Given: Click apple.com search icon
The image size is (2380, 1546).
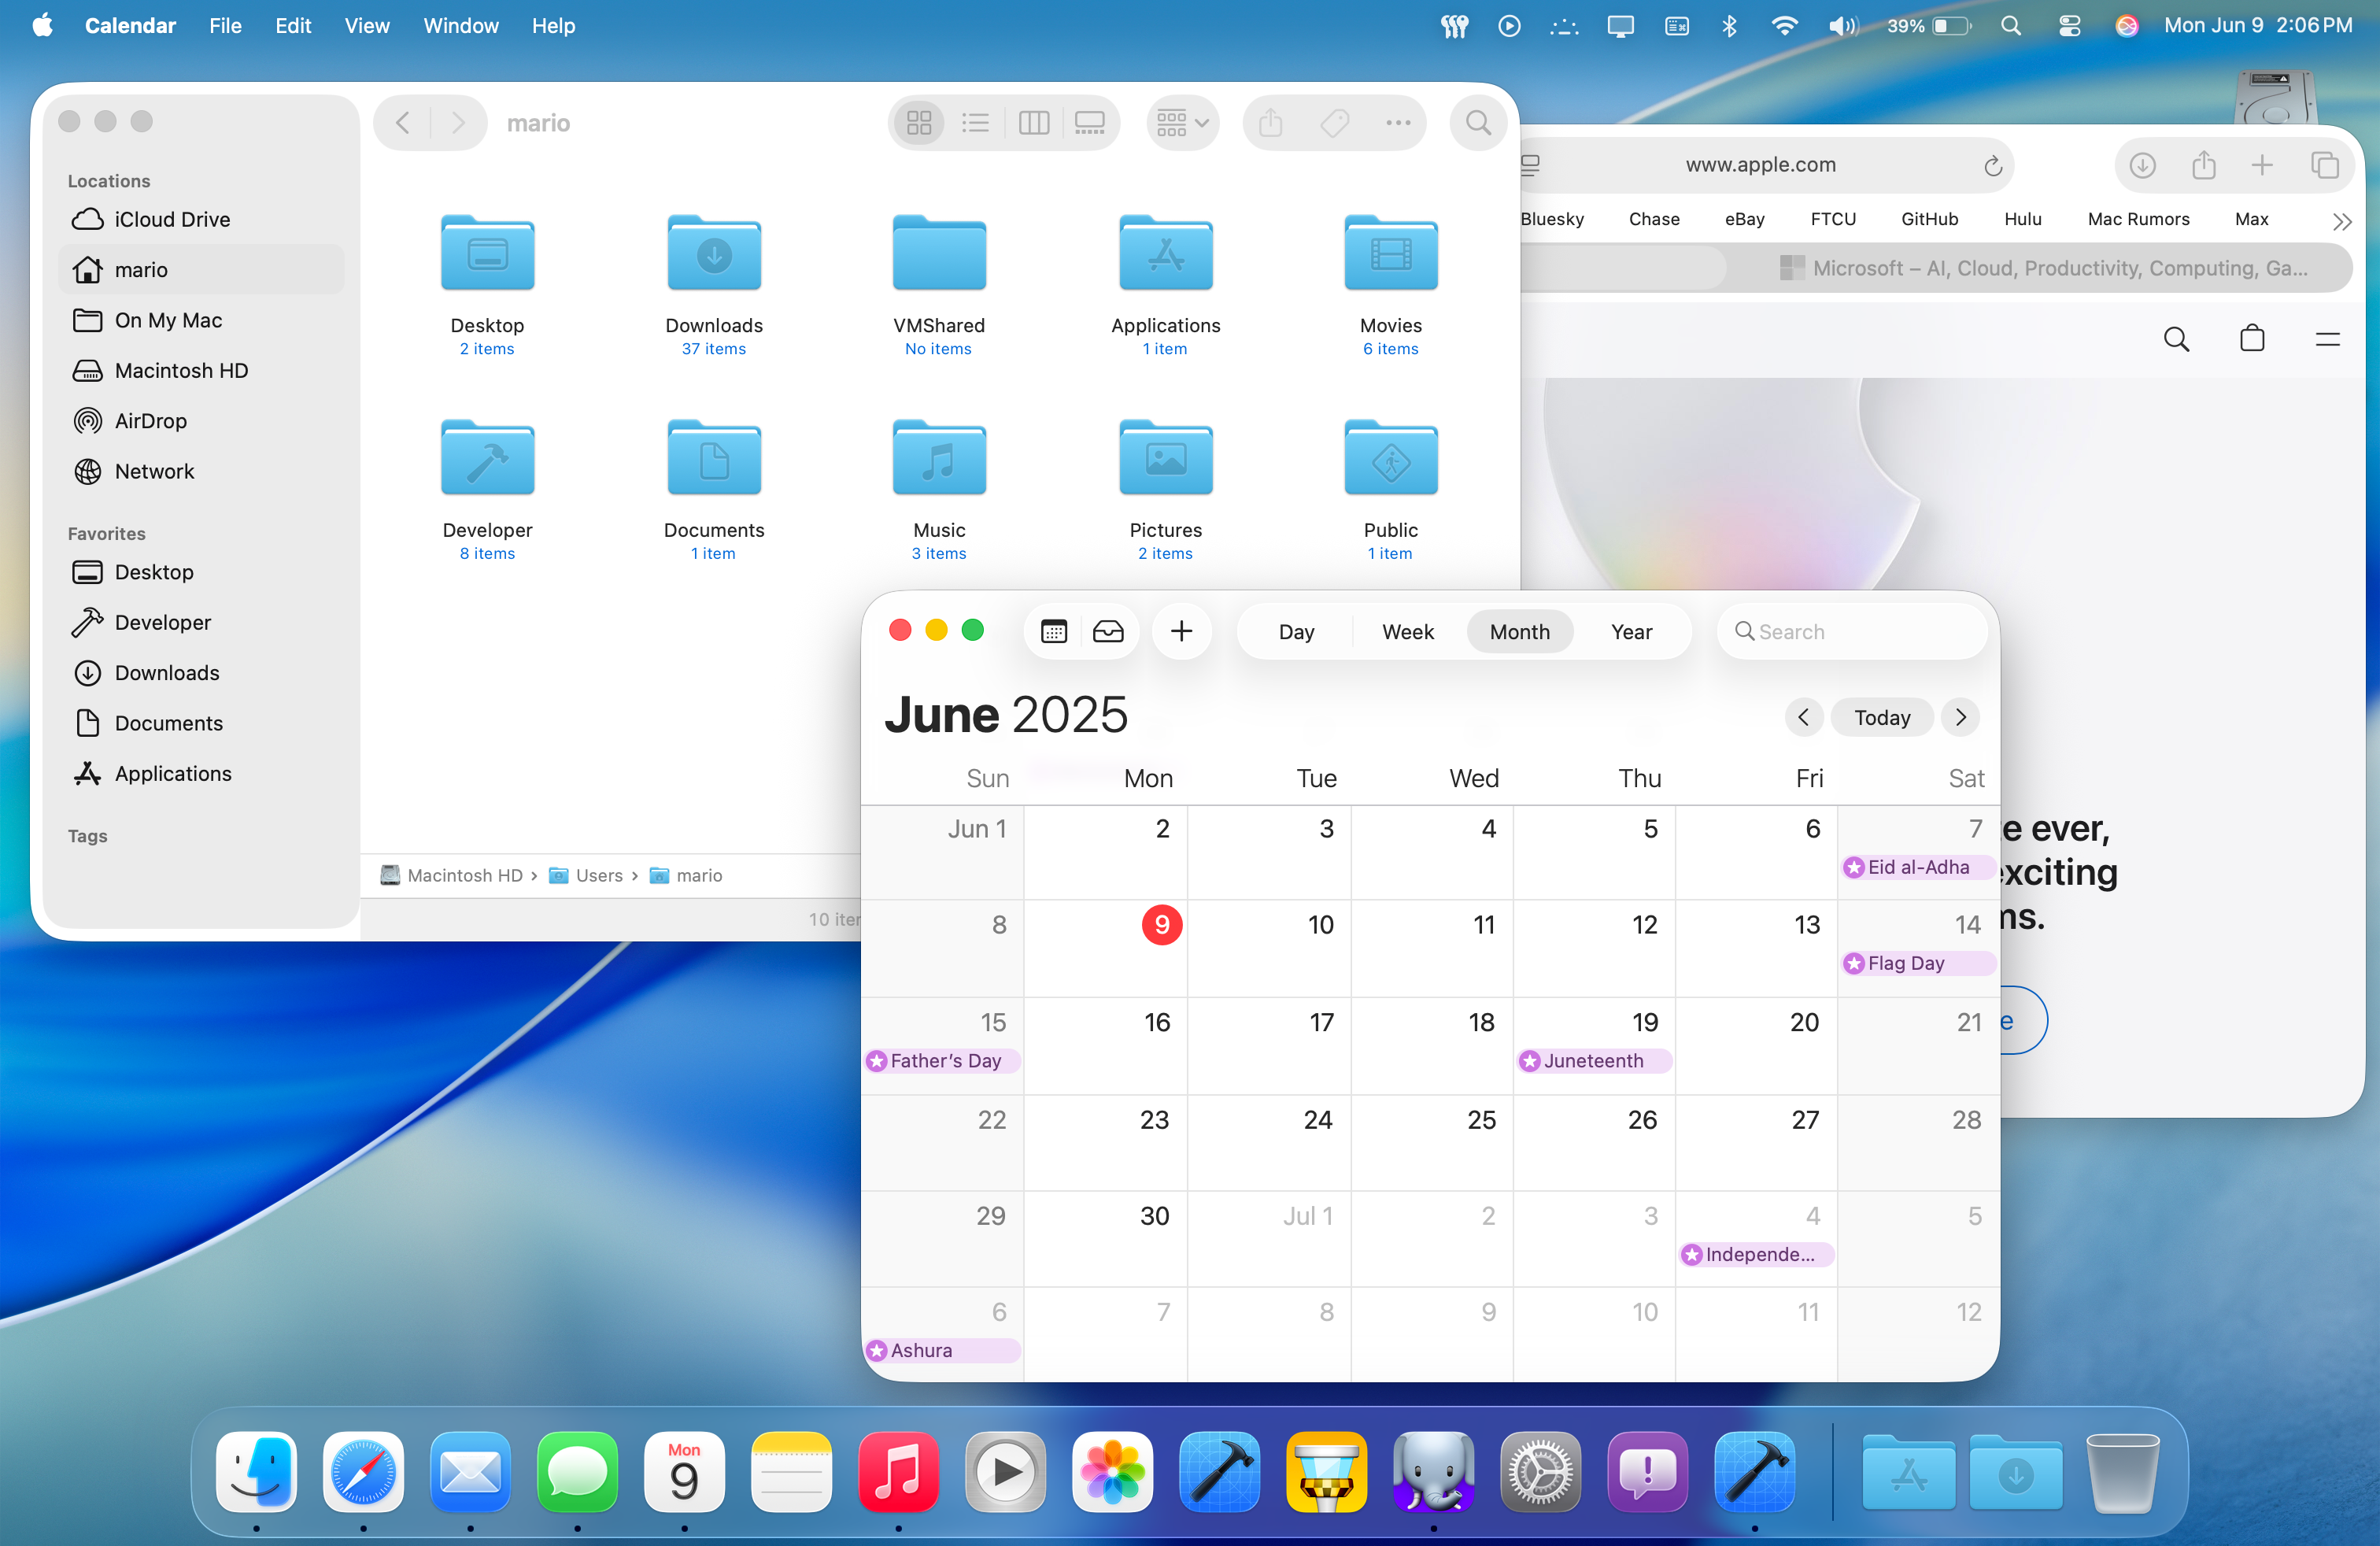Looking at the screenshot, I should (2175, 339).
